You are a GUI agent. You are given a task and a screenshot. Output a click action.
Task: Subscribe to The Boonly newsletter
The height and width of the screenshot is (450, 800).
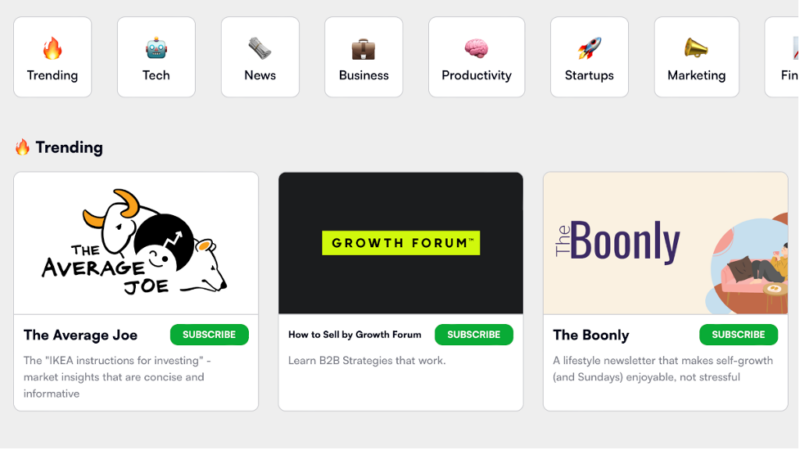tap(738, 335)
